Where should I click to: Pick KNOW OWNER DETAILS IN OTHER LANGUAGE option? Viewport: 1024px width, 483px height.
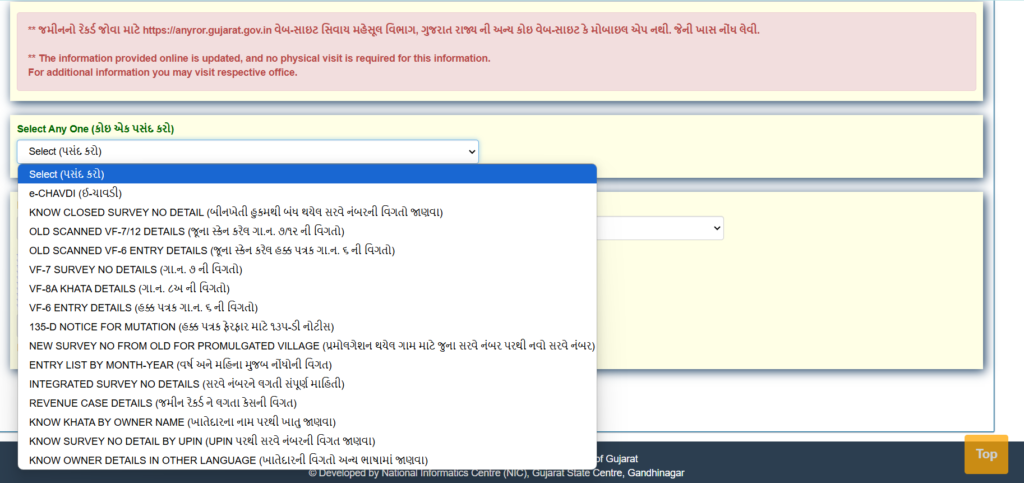(x=307, y=460)
